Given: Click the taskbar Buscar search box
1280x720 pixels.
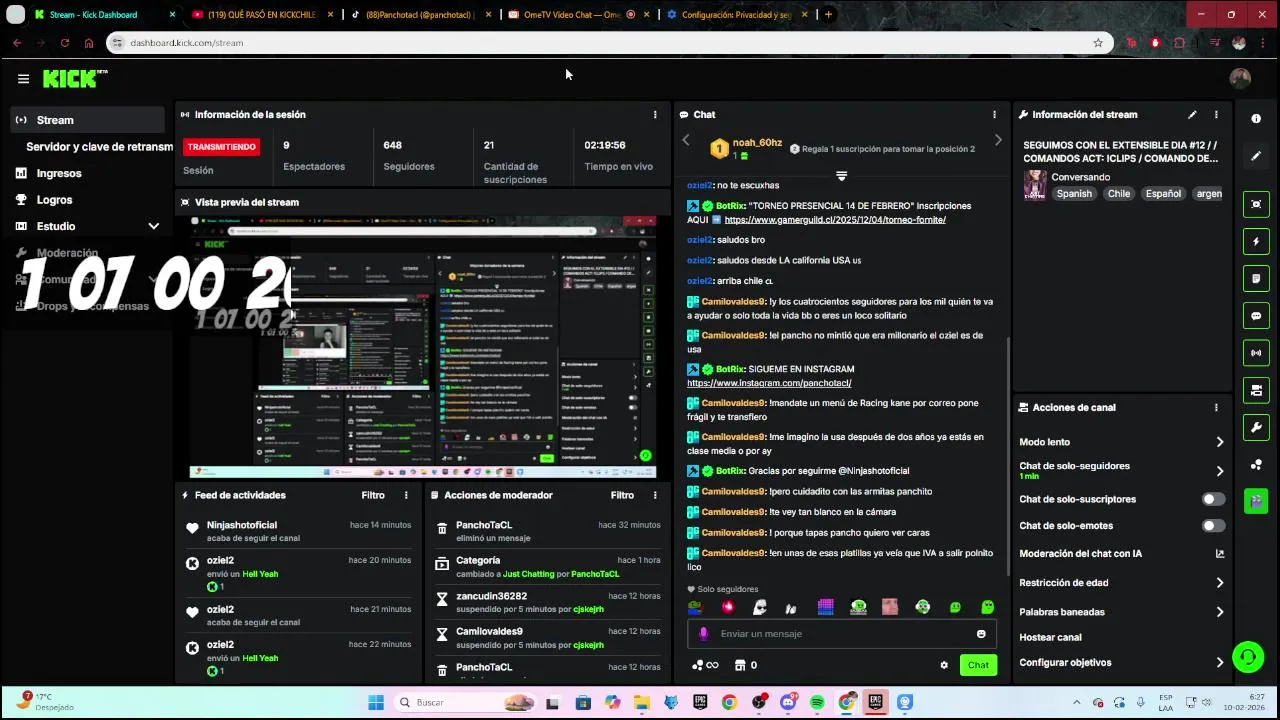Looking at the screenshot, I should 465,702.
